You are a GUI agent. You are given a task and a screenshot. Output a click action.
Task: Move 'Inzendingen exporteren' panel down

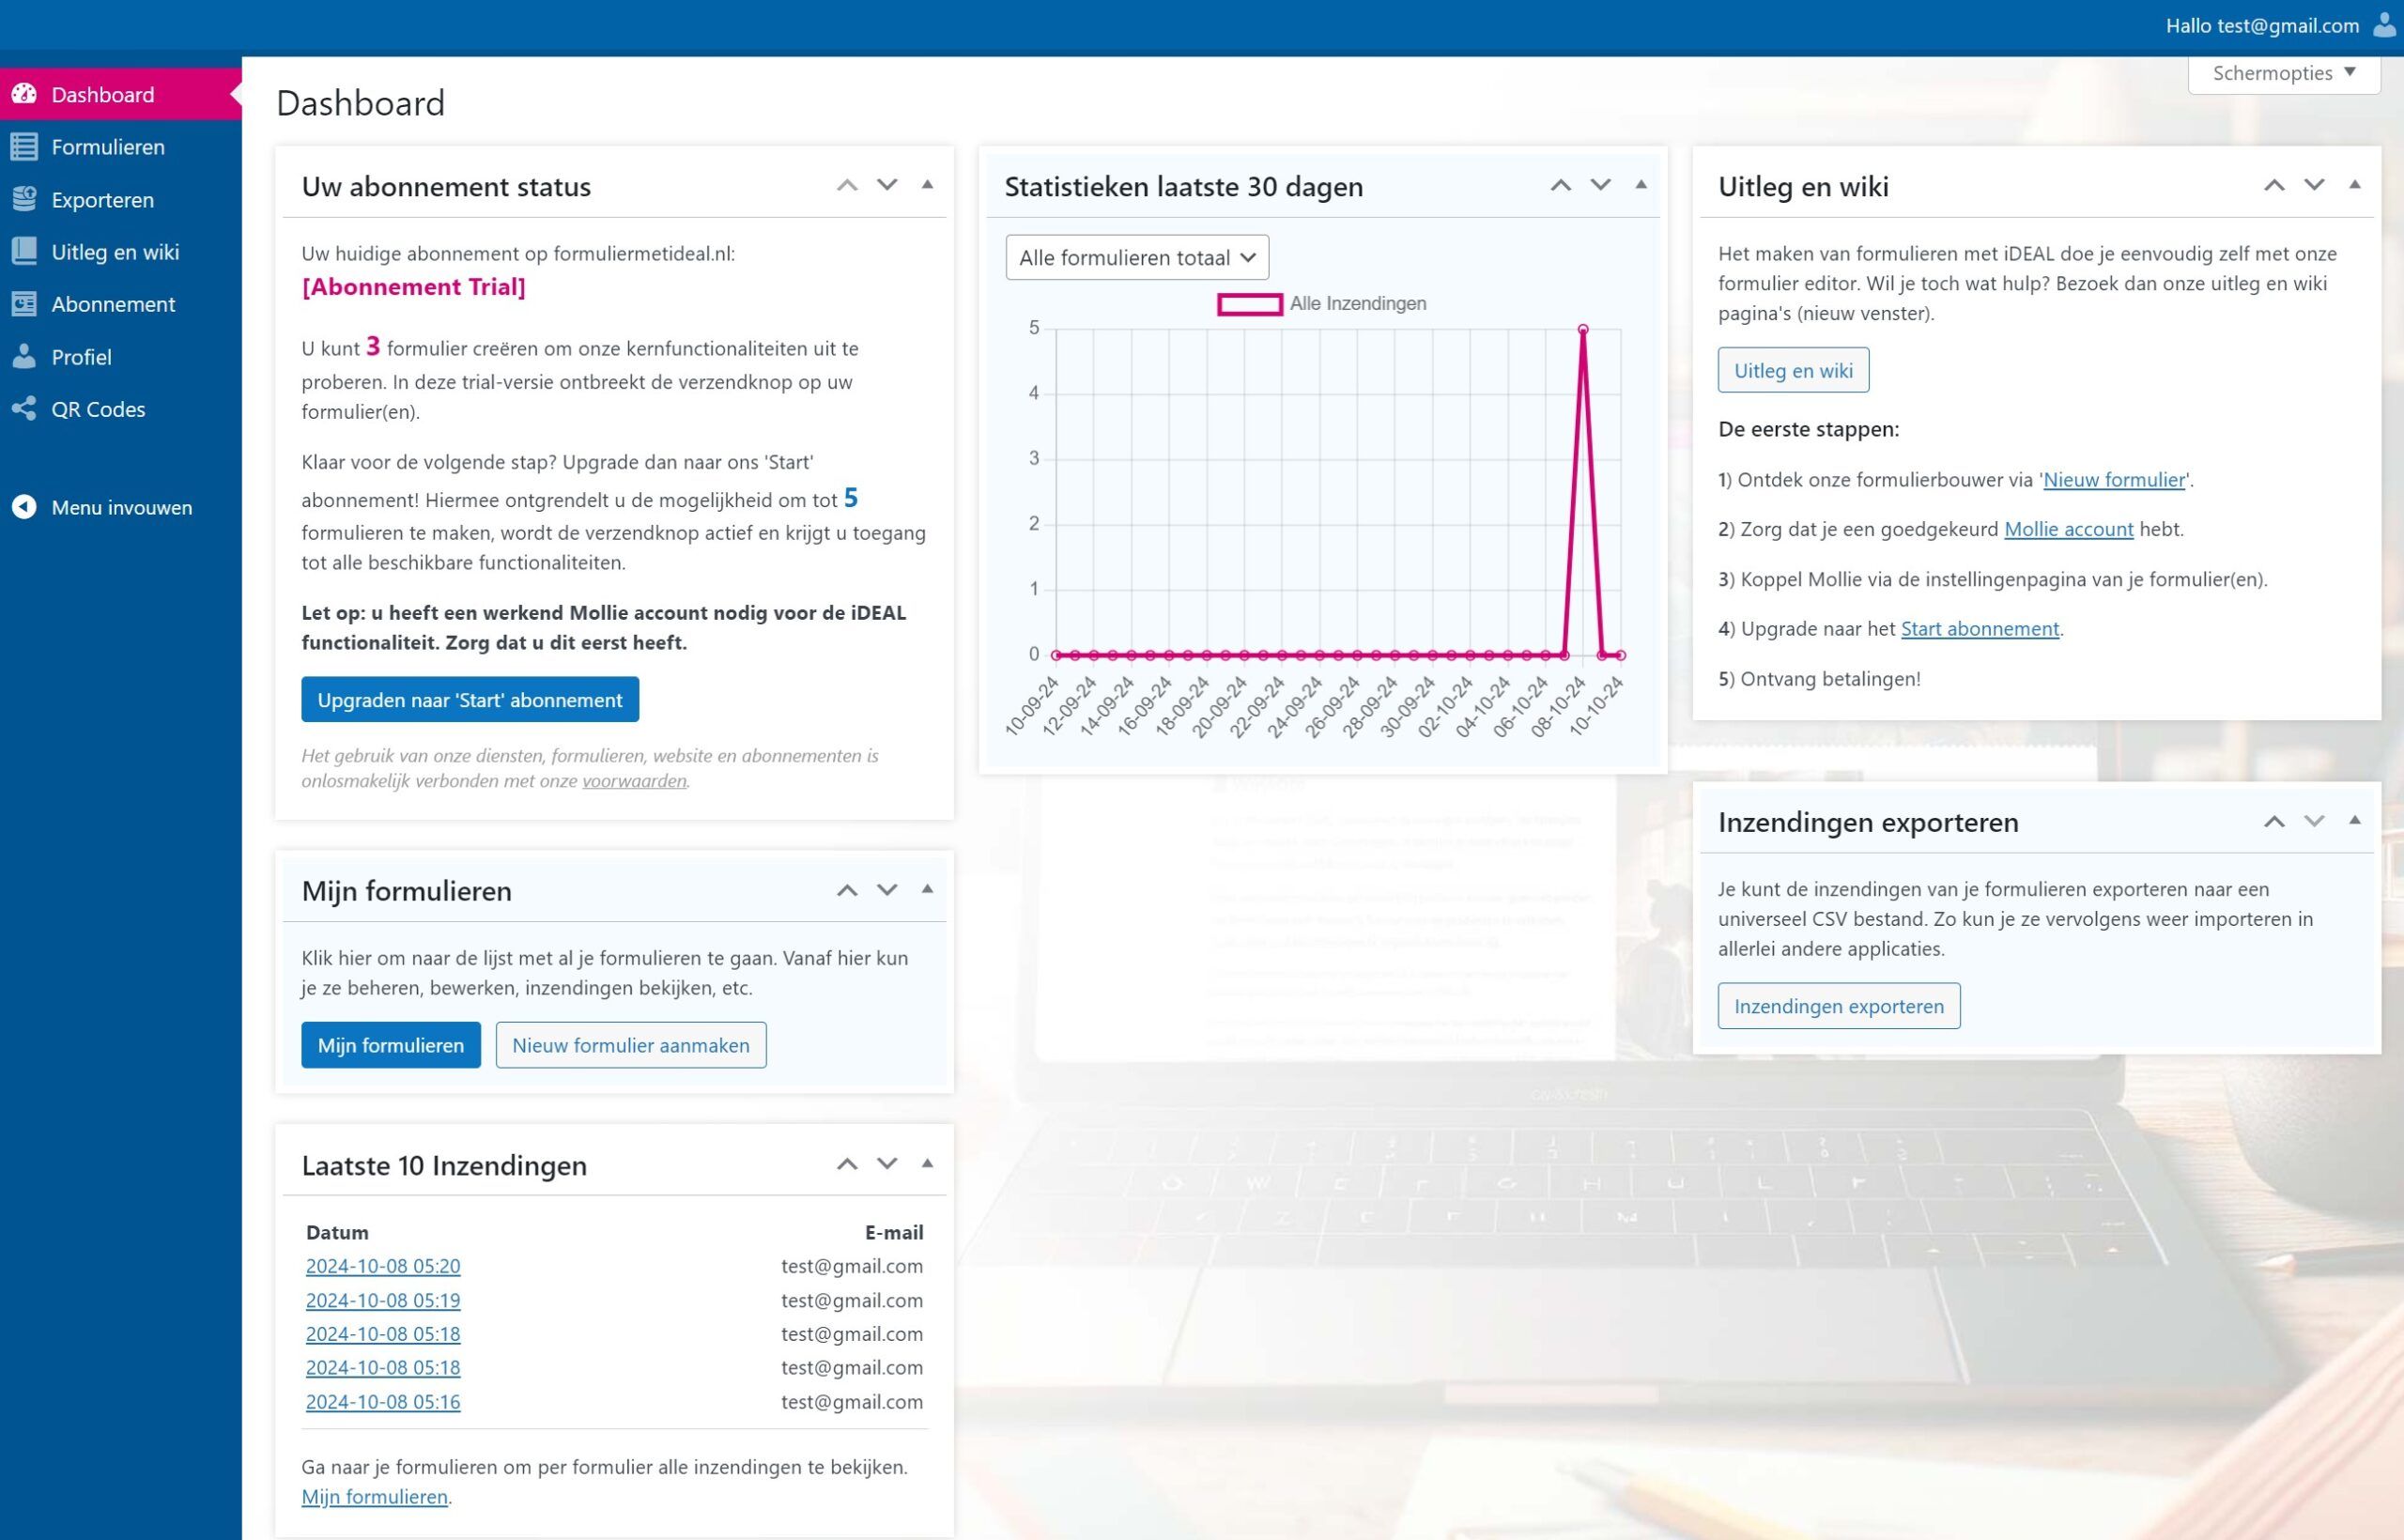2314,821
